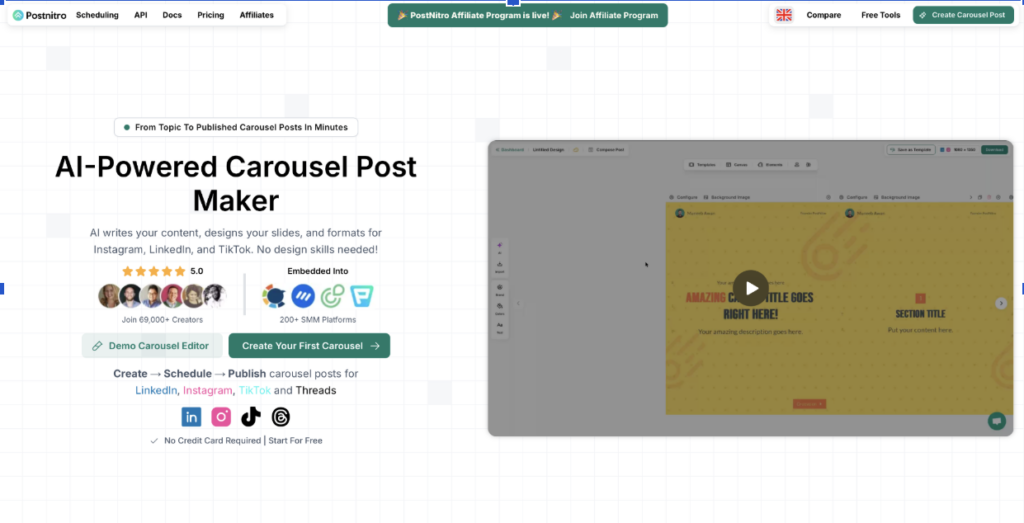
Task: Click the green interlocking-circles platform logo
Action: (332, 296)
